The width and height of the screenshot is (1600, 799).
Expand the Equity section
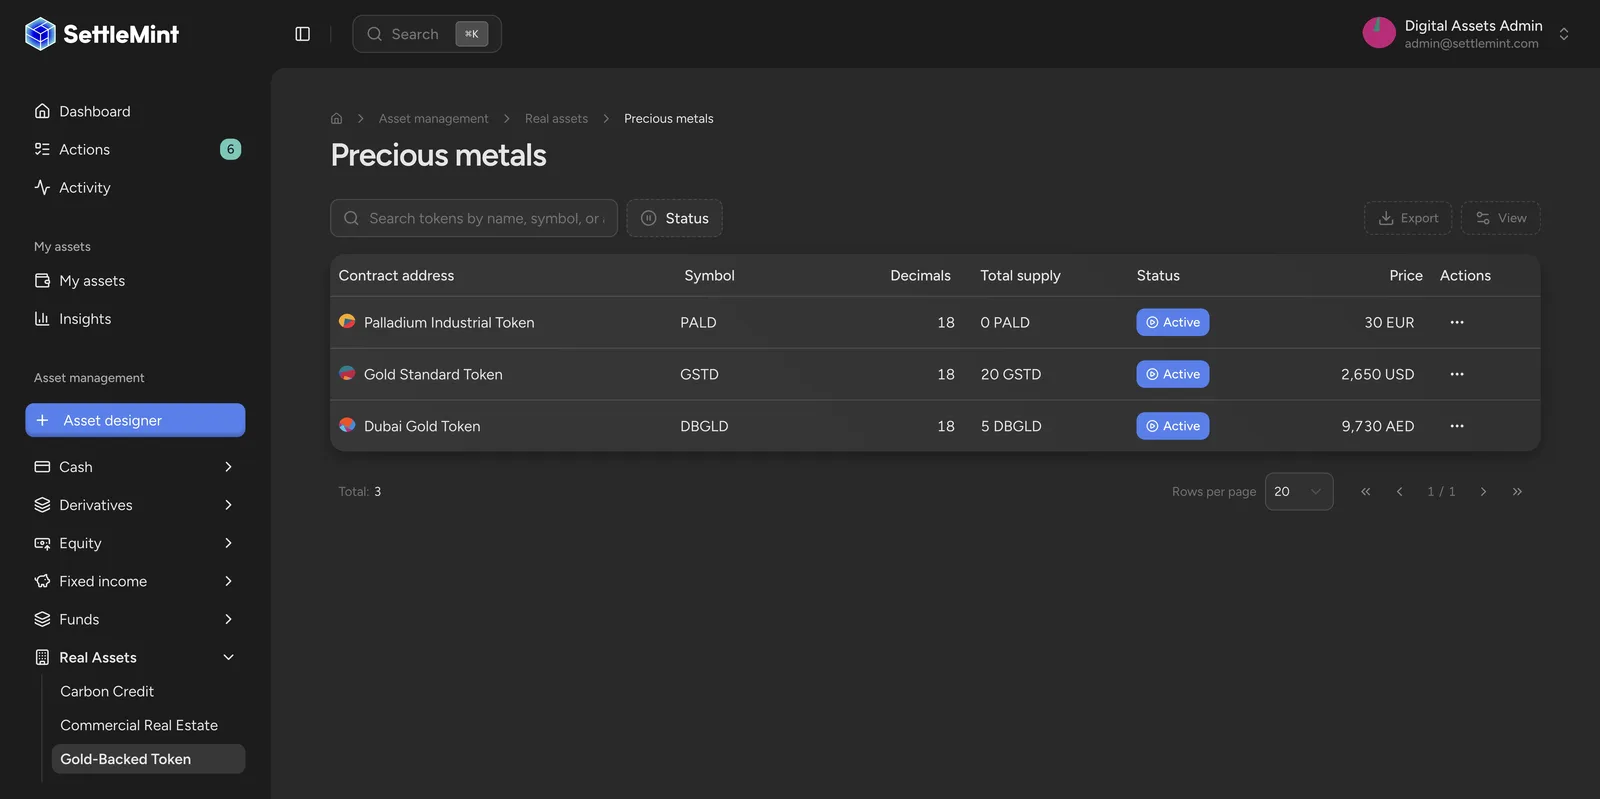pos(228,543)
